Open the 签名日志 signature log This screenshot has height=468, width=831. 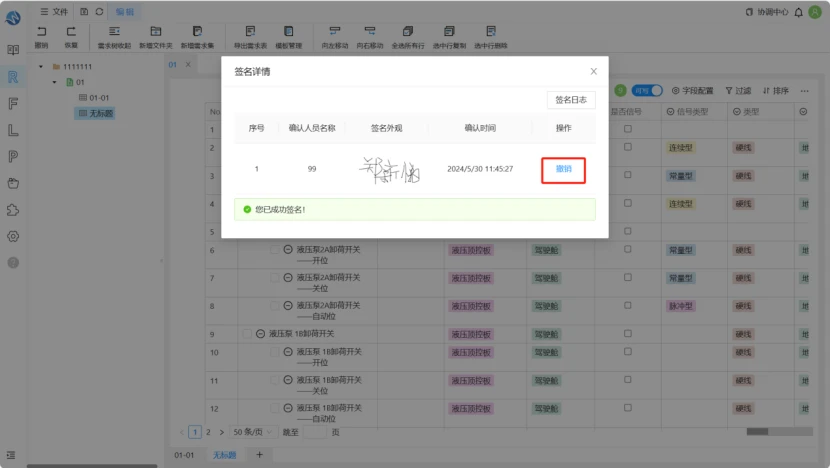tap(571, 100)
